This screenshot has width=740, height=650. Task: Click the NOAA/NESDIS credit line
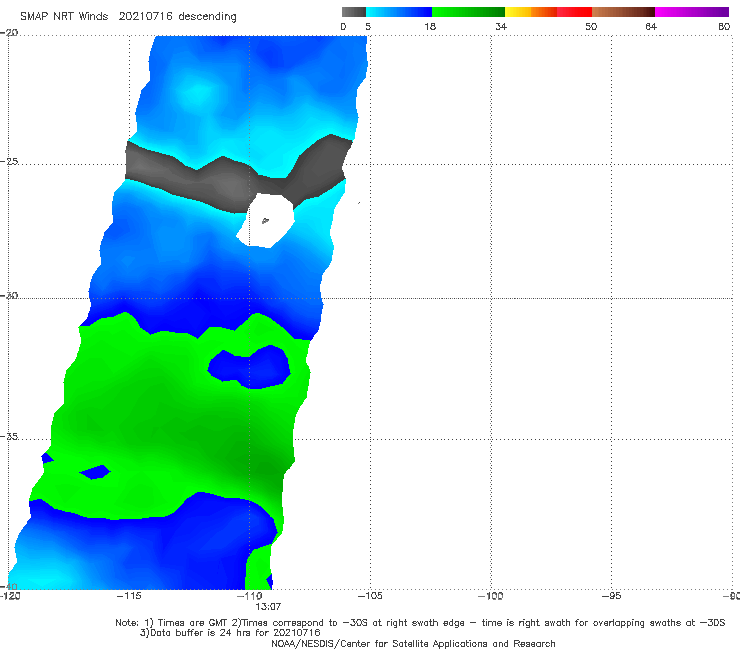point(413,644)
